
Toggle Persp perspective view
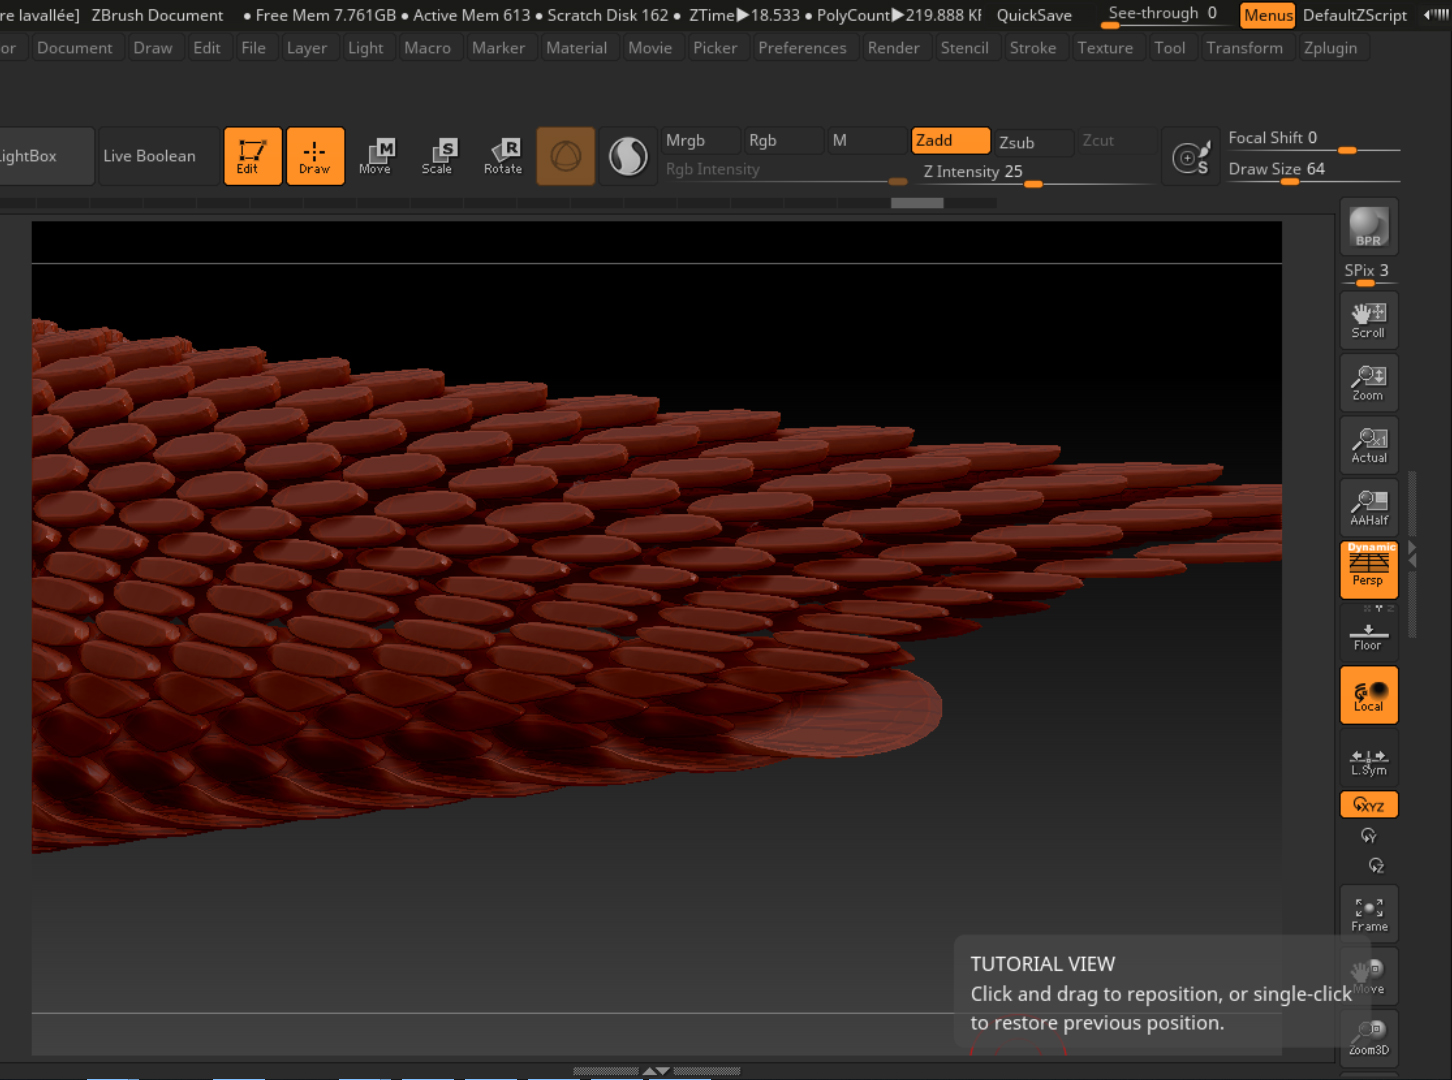click(1369, 570)
